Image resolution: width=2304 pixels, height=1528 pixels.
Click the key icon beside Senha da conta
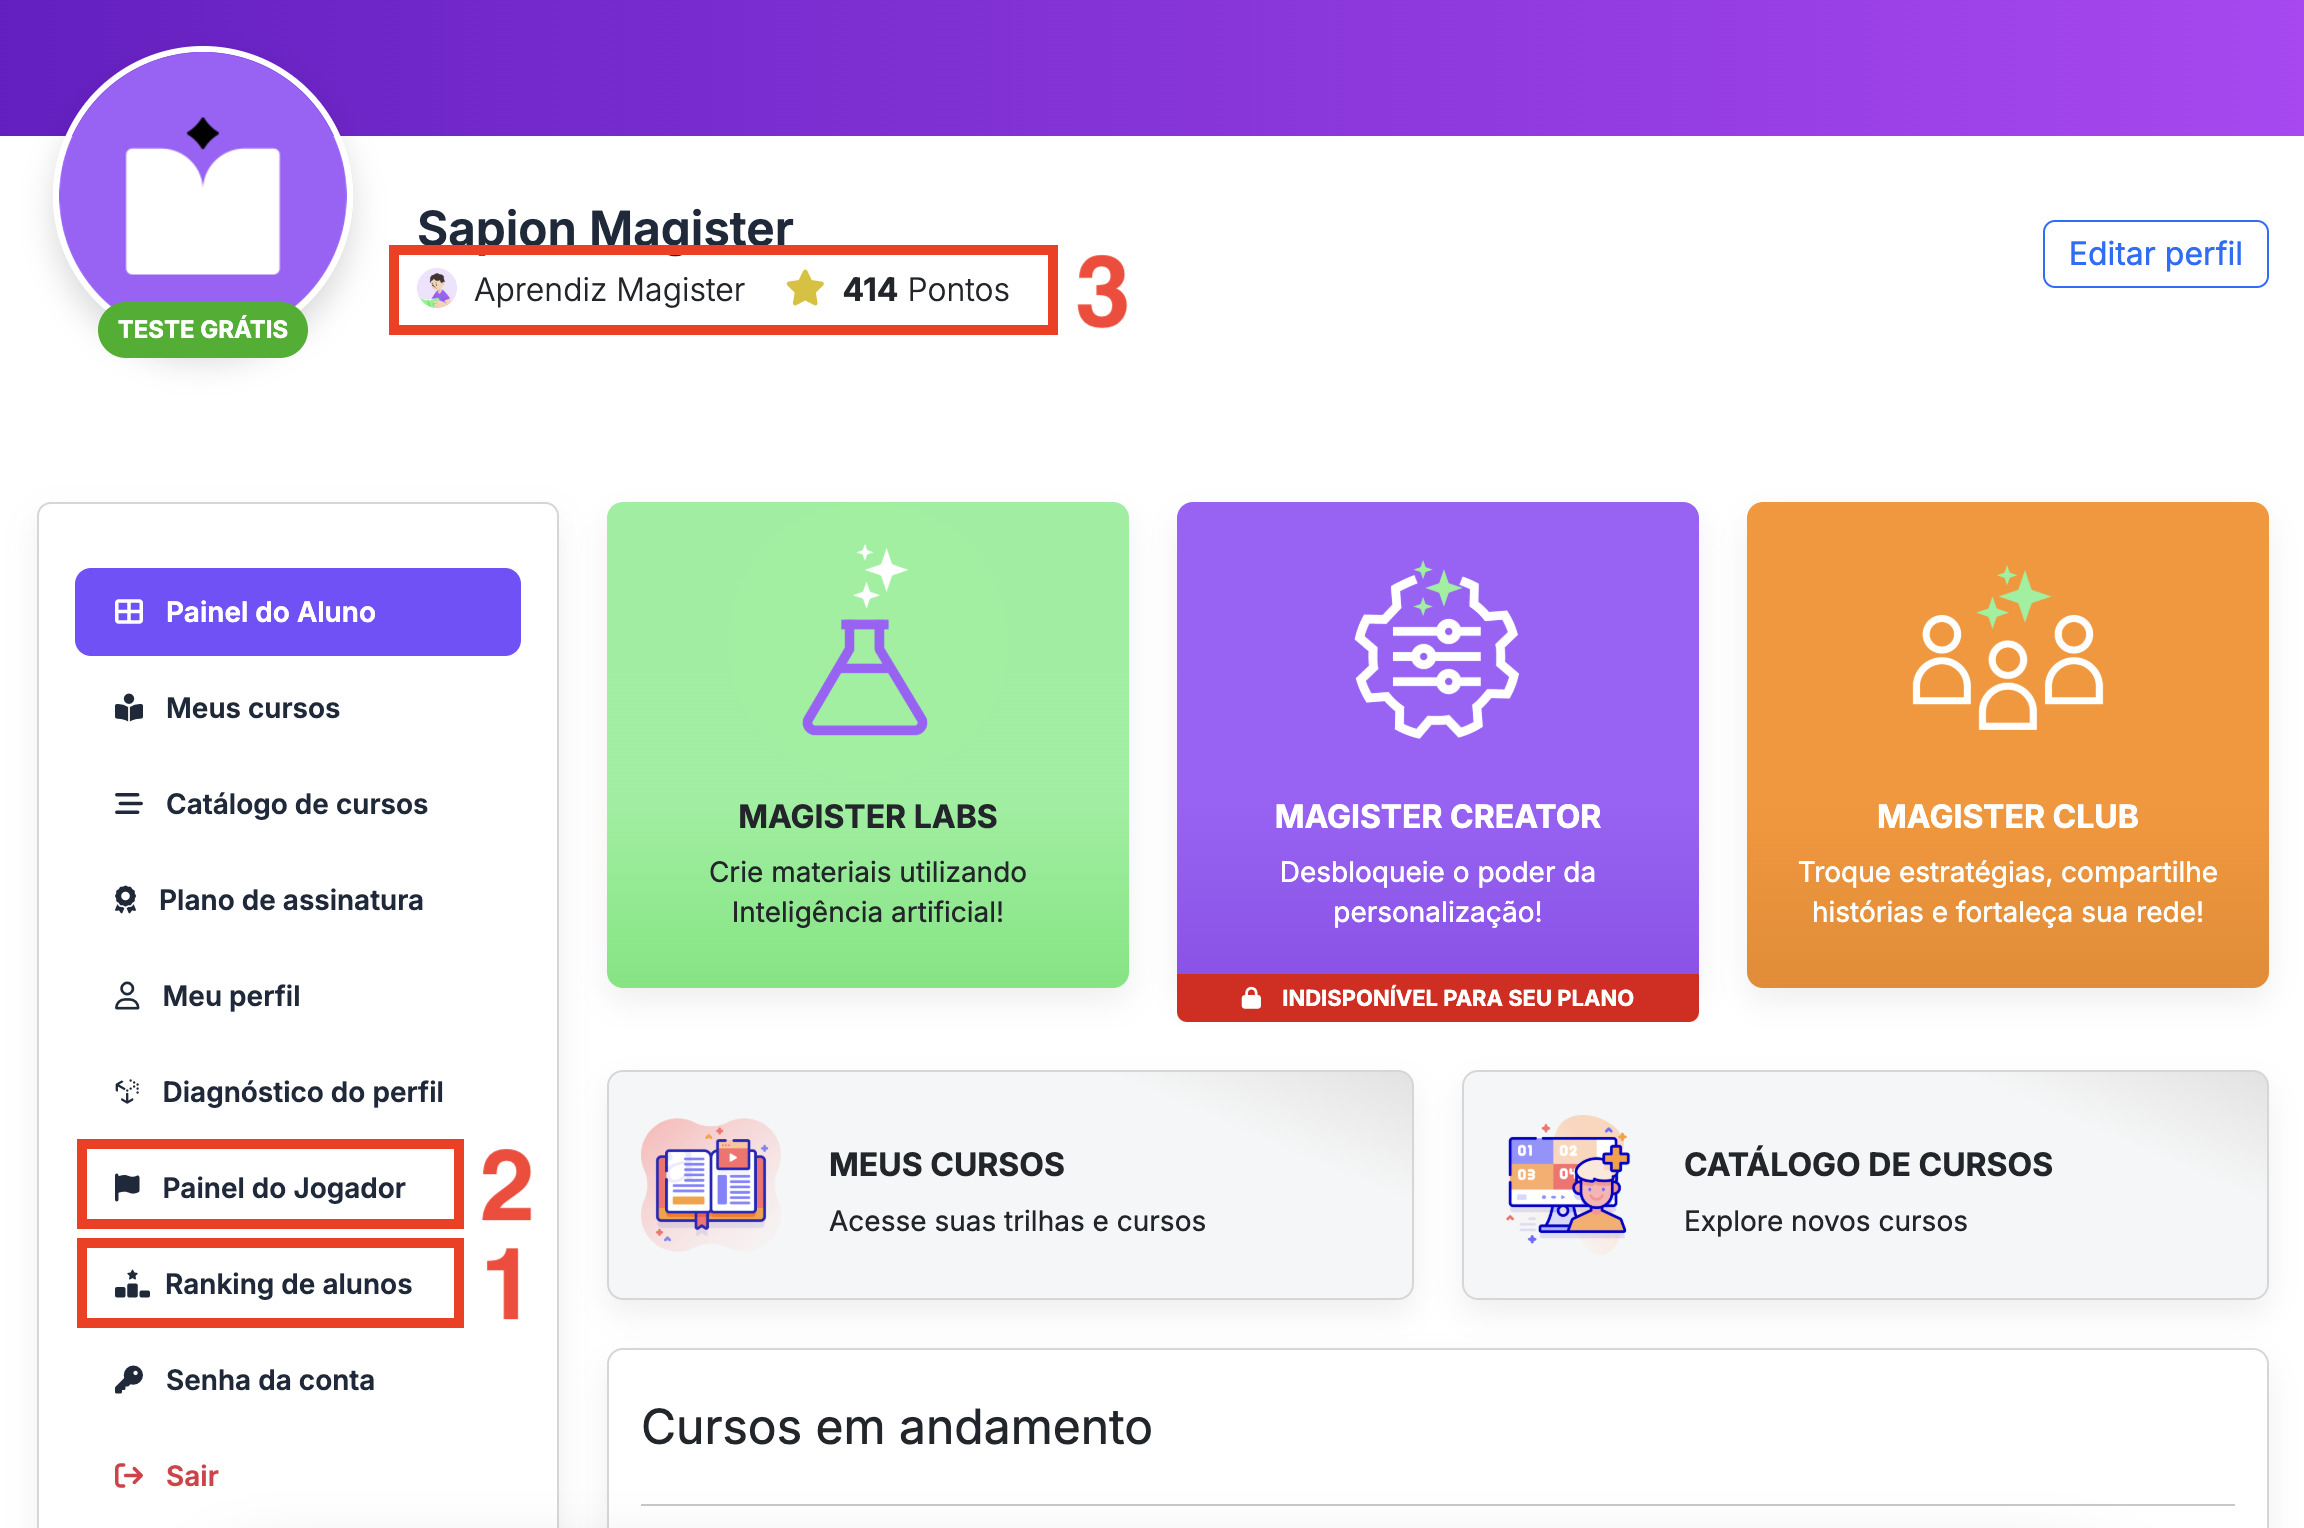pyautogui.click(x=129, y=1379)
